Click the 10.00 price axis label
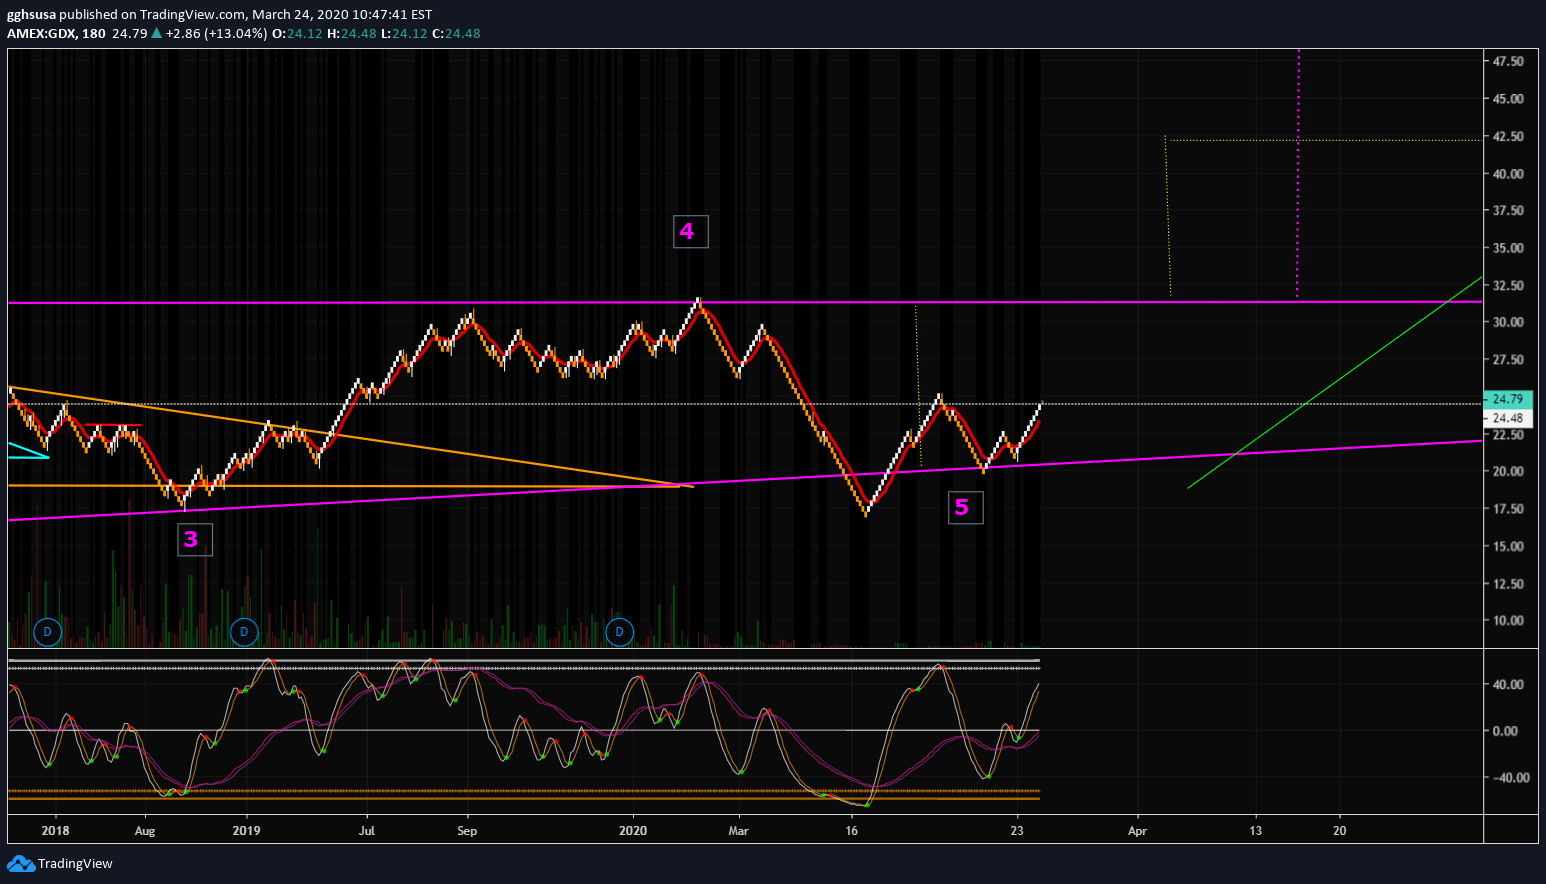The width and height of the screenshot is (1546, 884). [1508, 621]
